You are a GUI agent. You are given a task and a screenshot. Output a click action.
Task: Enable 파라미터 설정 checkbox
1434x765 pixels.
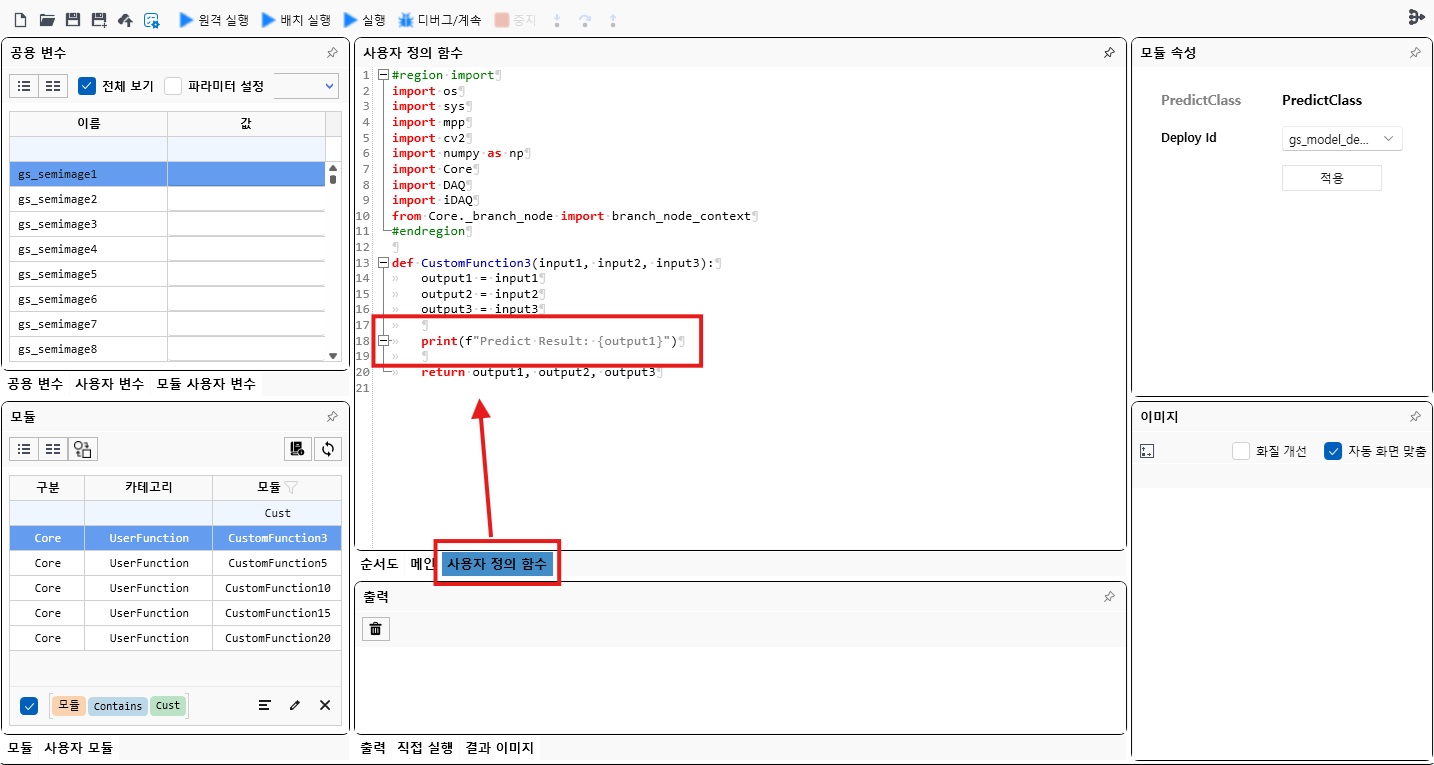pos(172,85)
